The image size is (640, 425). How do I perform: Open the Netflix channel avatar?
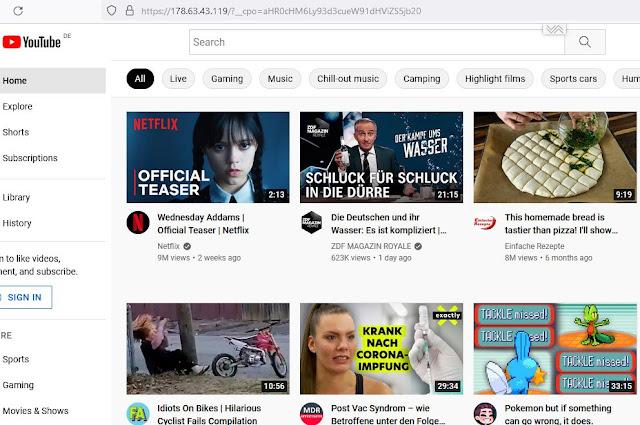pos(138,223)
